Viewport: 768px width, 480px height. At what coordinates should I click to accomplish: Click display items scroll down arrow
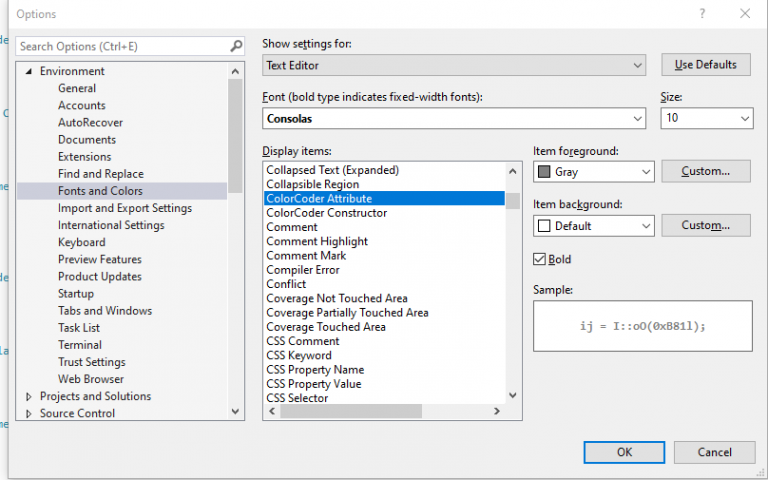pyautogui.click(x=513, y=395)
